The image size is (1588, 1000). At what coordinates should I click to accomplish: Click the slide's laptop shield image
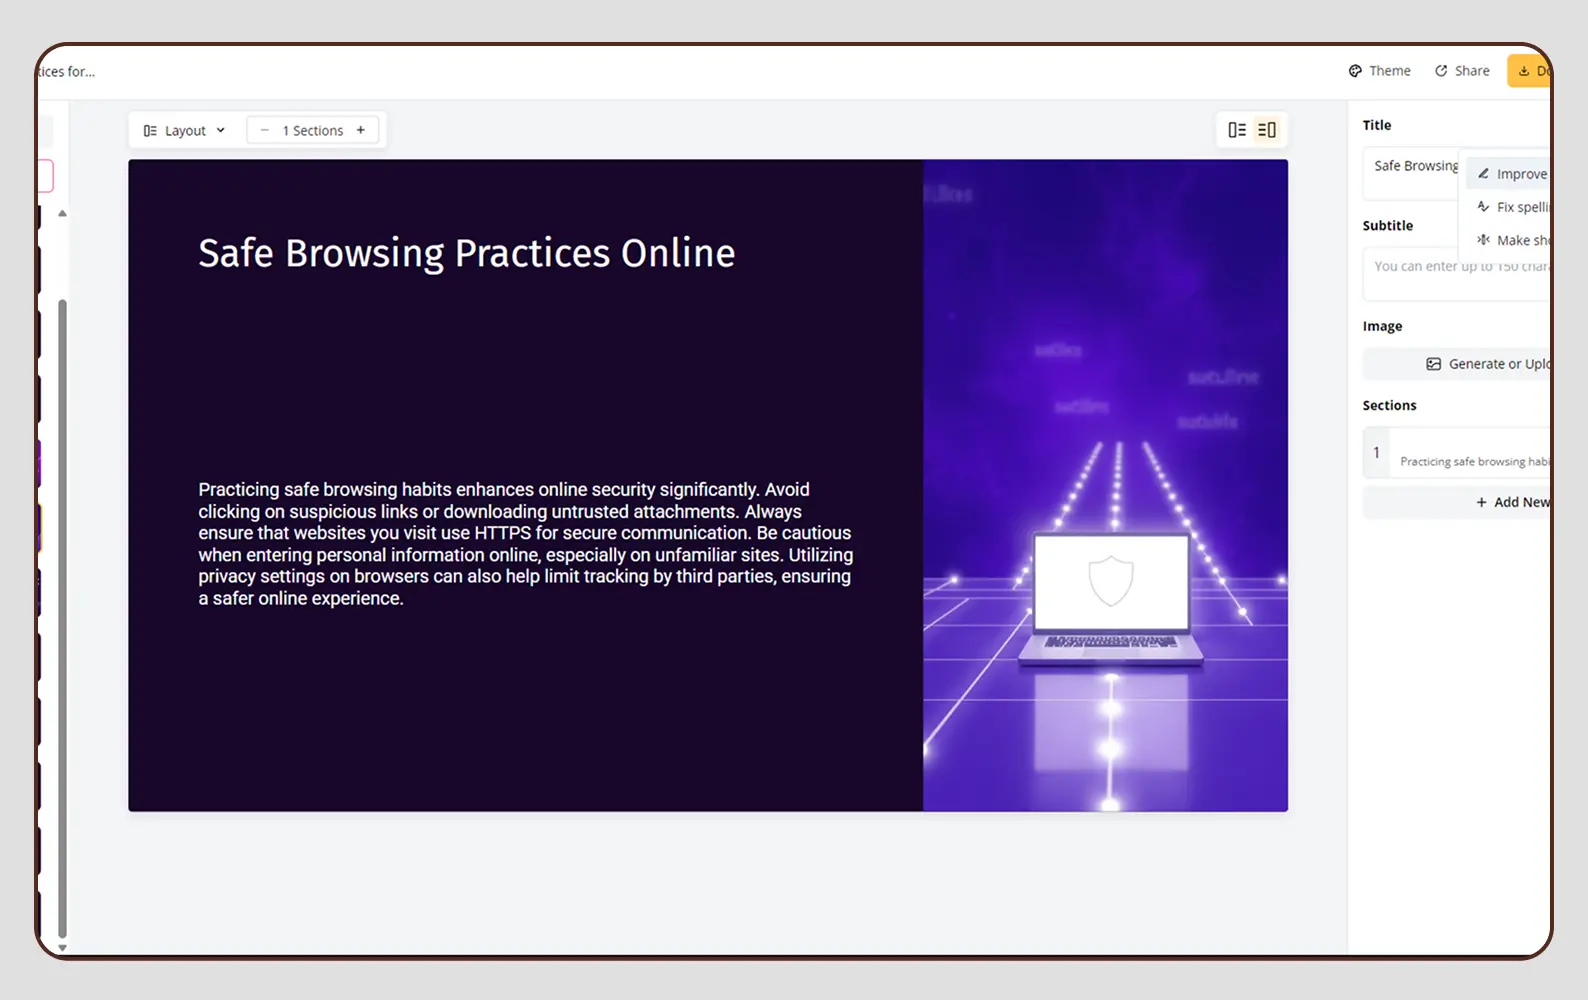tap(1105, 486)
